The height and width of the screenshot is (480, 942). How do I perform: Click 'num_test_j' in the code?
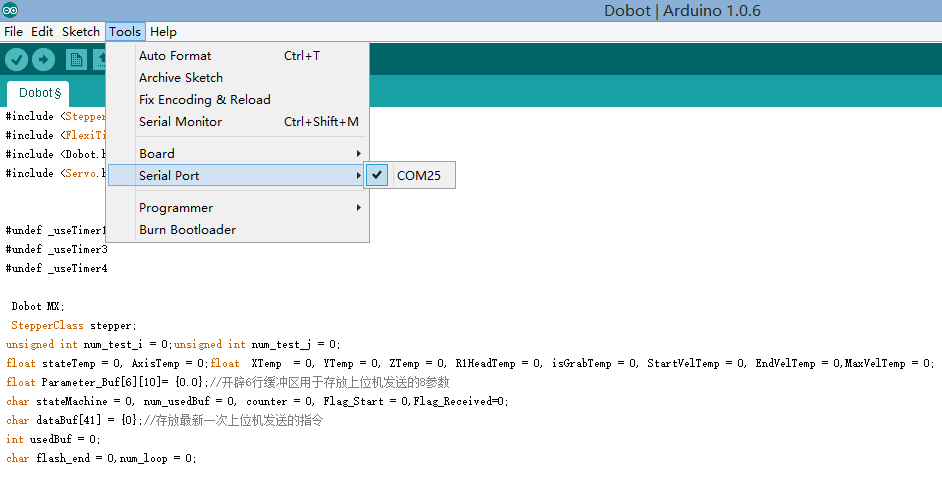[281, 345]
